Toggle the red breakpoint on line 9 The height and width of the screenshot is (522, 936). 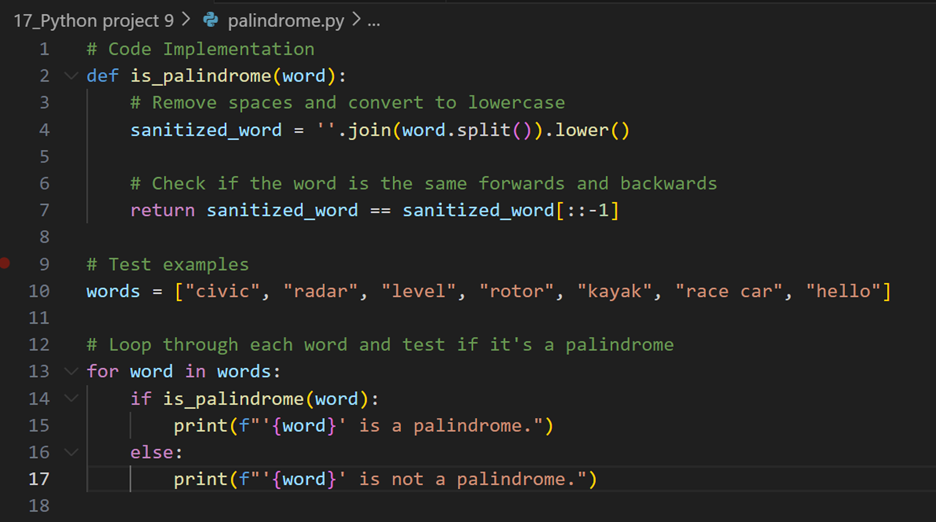tap(5, 263)
